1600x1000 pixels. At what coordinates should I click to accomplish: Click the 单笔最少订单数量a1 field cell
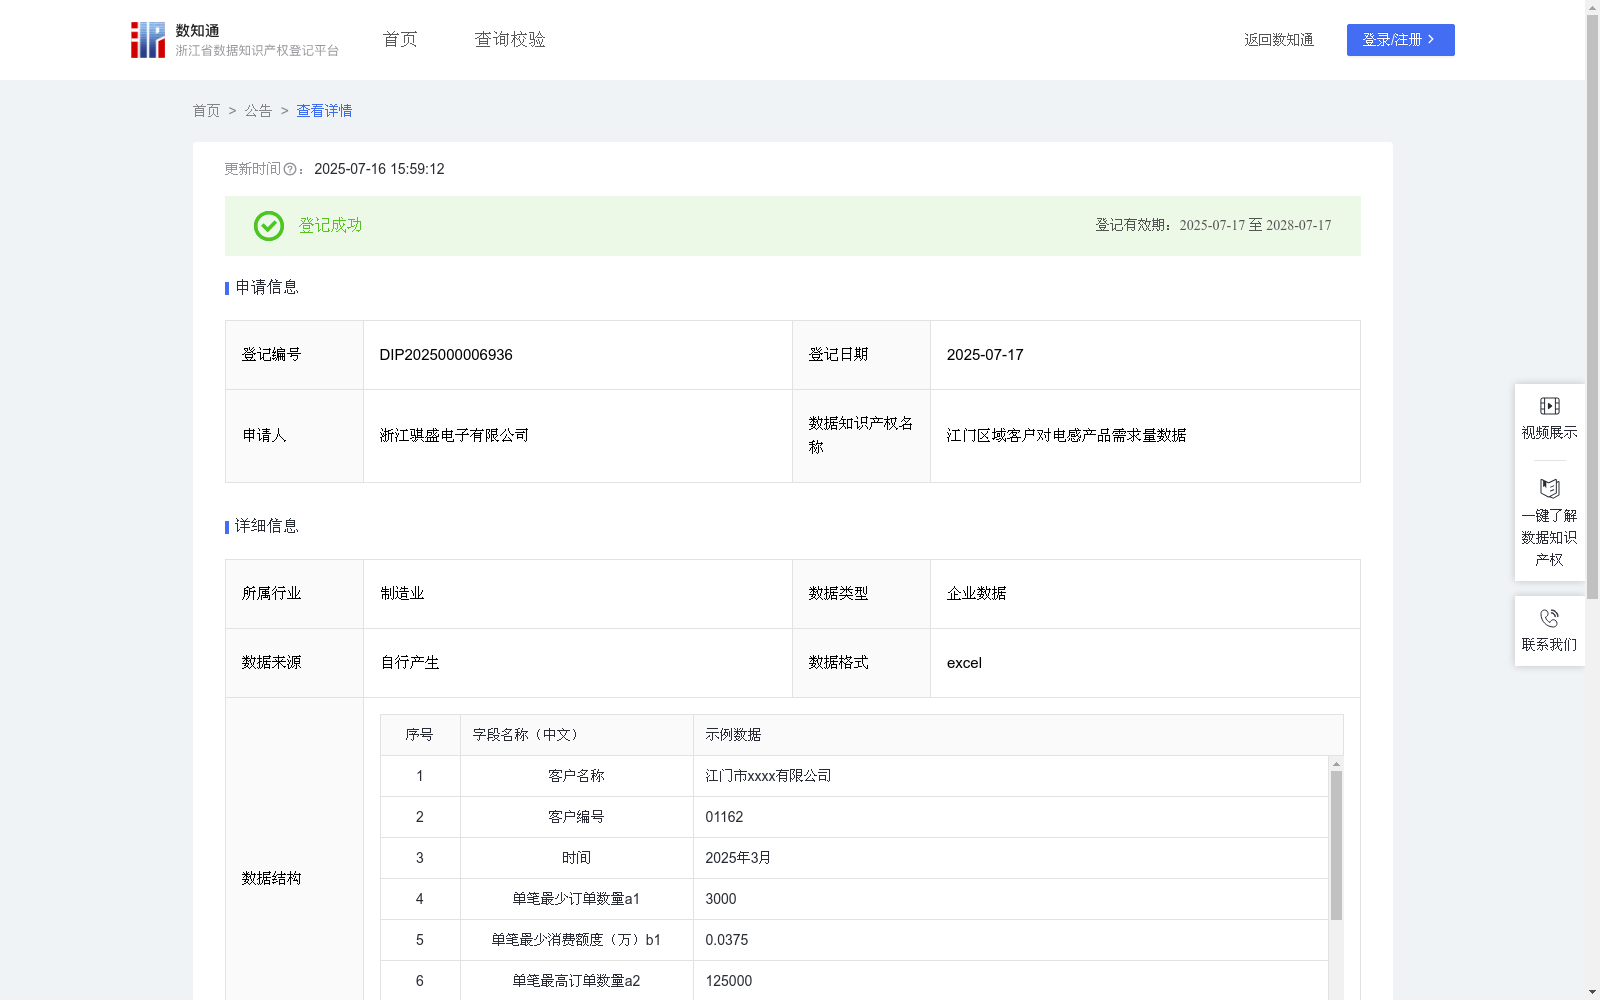point(576,899)
